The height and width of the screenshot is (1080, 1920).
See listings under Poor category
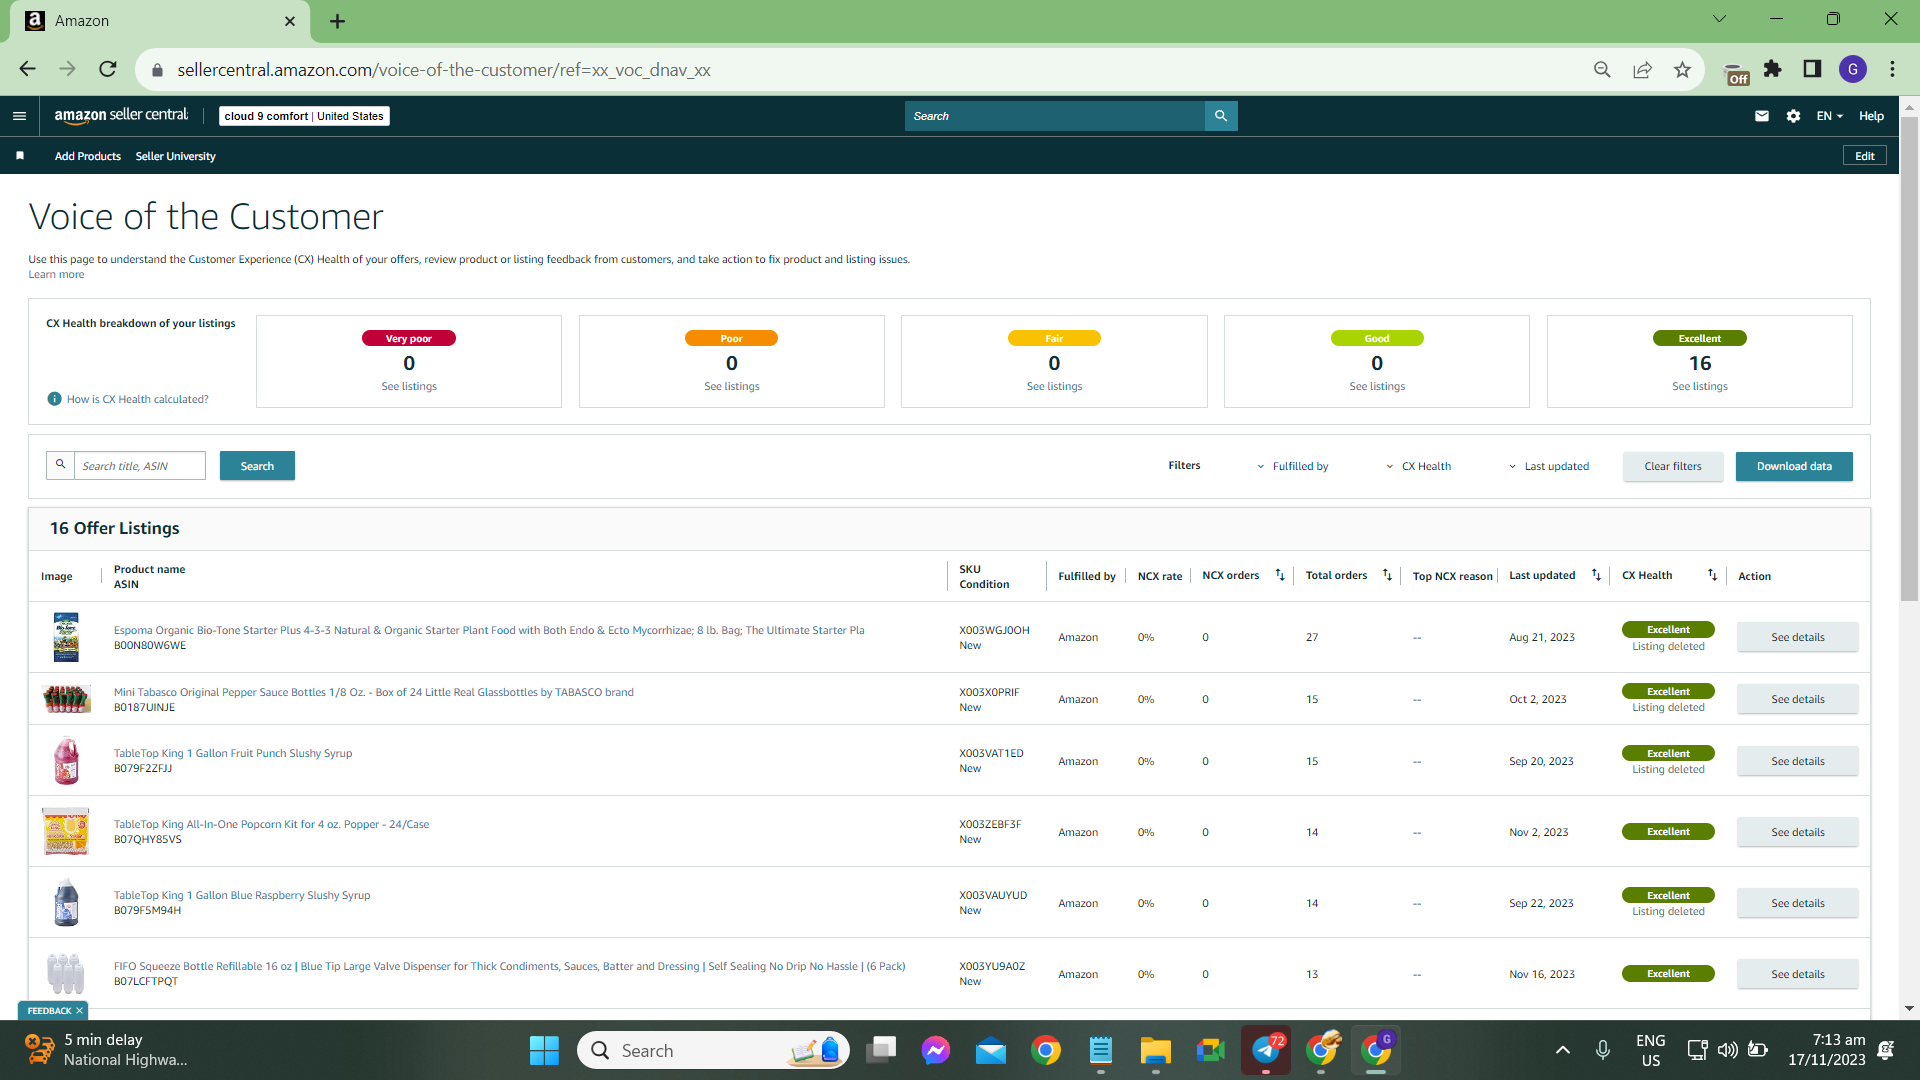(x=732, y=387)
